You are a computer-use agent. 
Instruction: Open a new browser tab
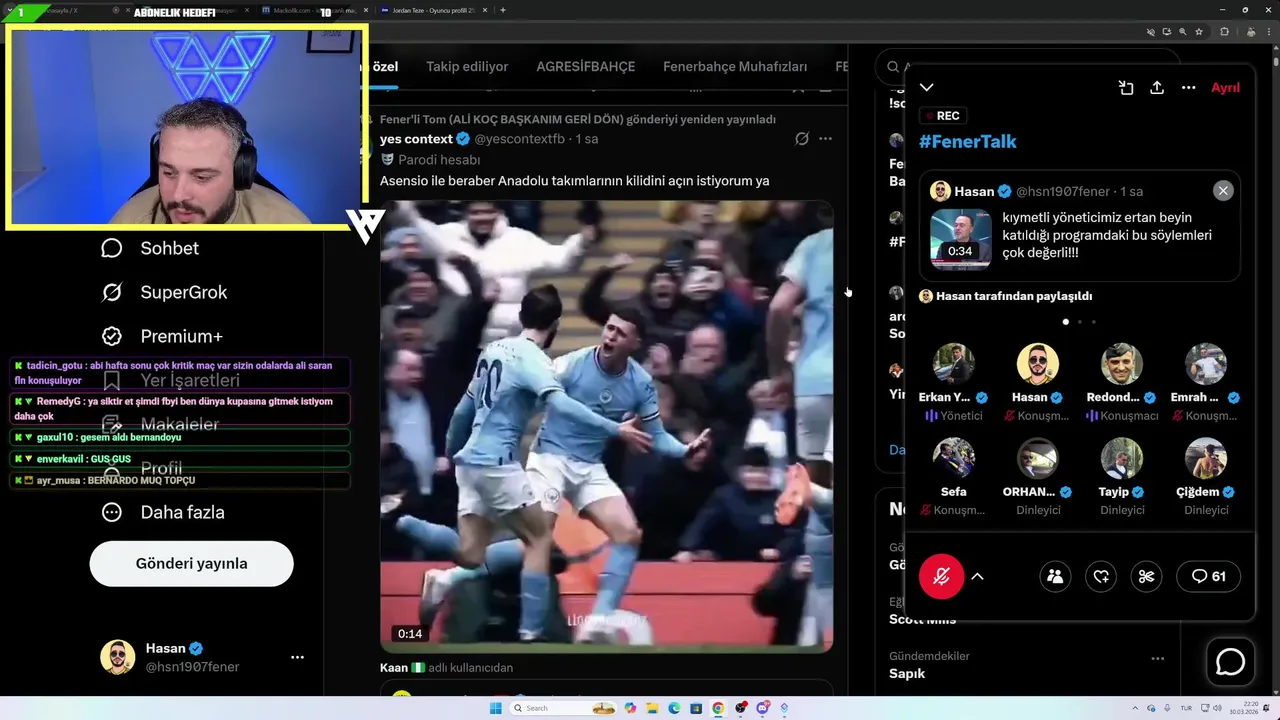(502, 10)
